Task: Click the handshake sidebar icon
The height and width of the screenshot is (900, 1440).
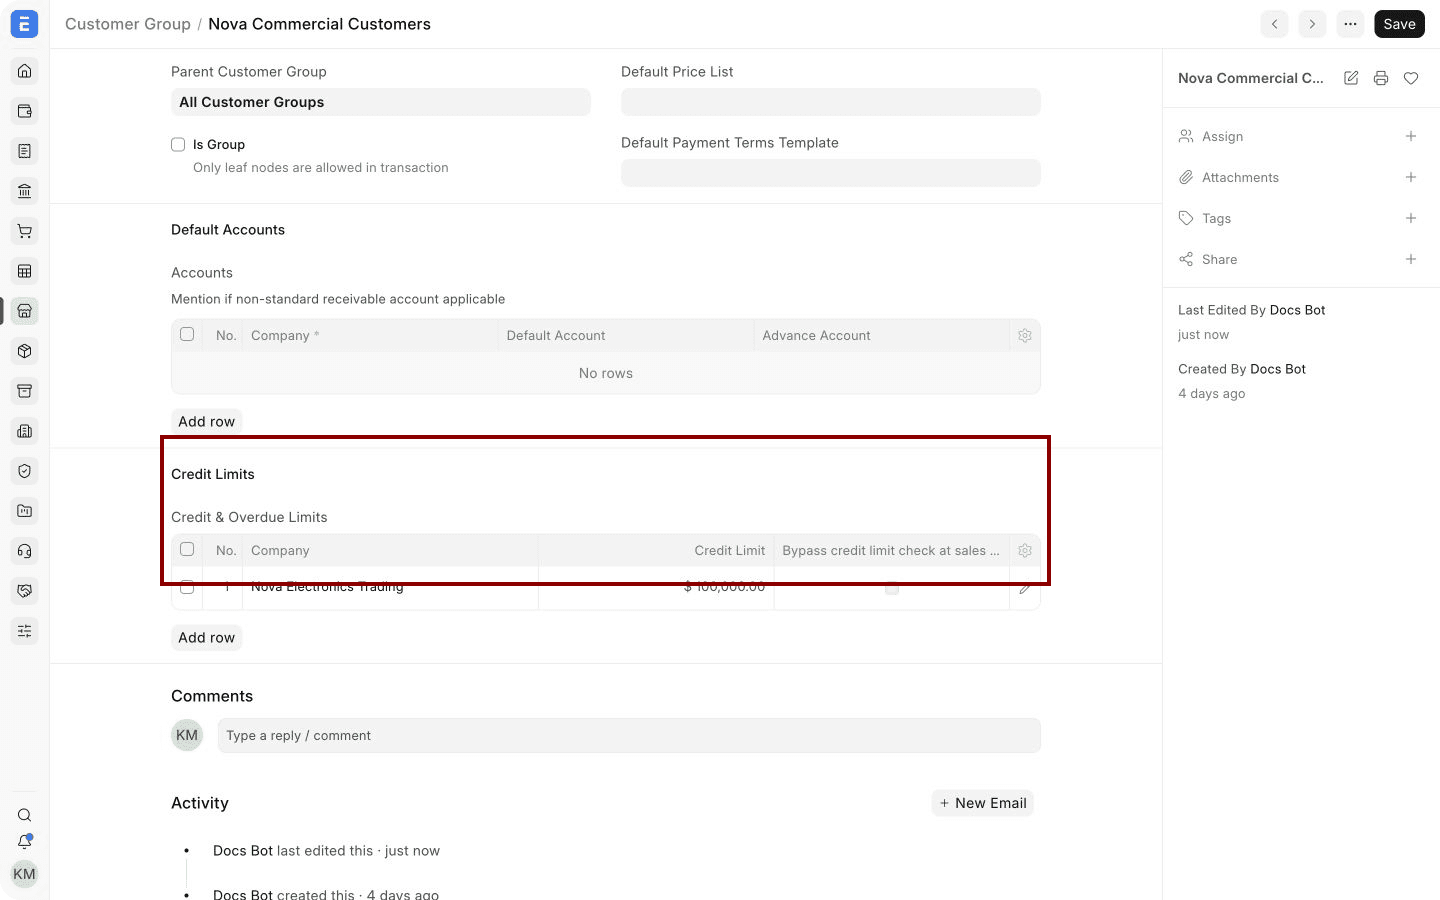Action: coord(25,591)
